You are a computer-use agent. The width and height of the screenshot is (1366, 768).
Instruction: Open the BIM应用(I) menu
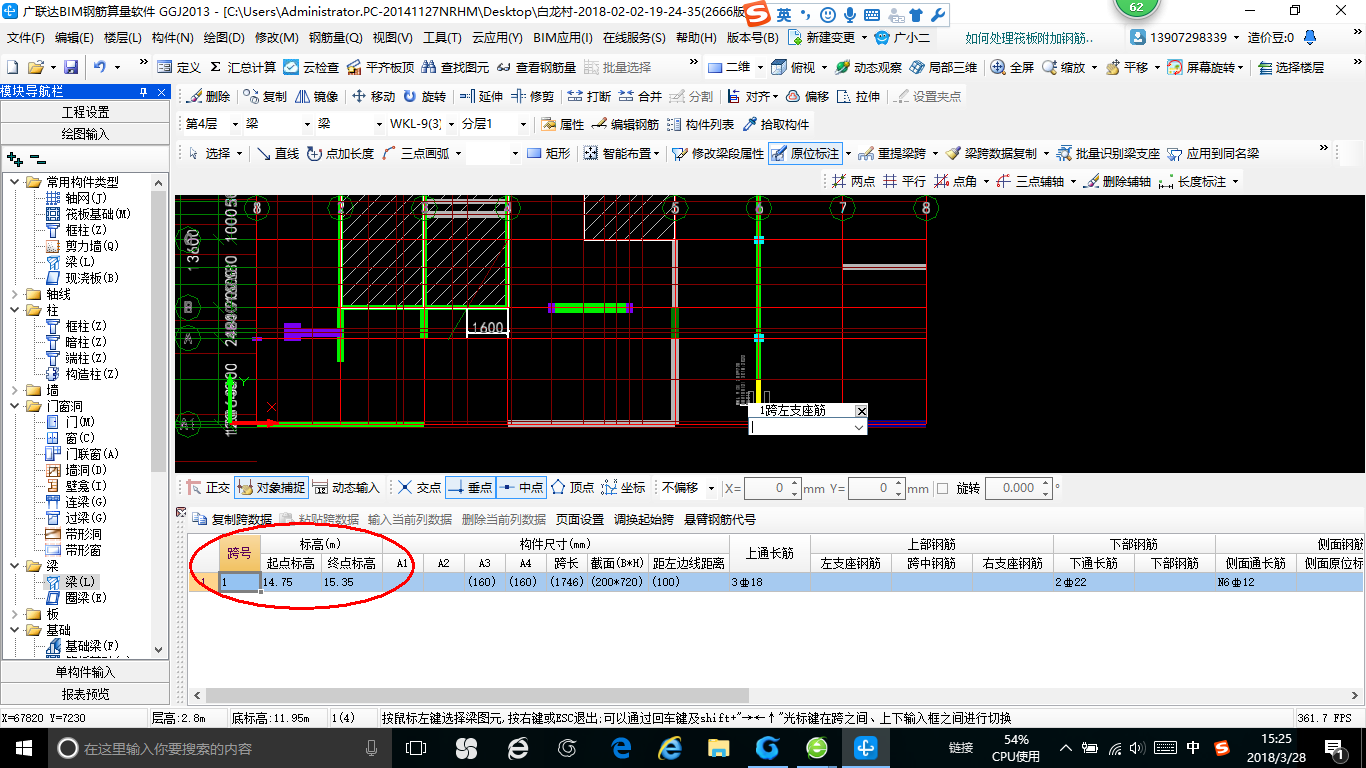[x=563, y=38]
